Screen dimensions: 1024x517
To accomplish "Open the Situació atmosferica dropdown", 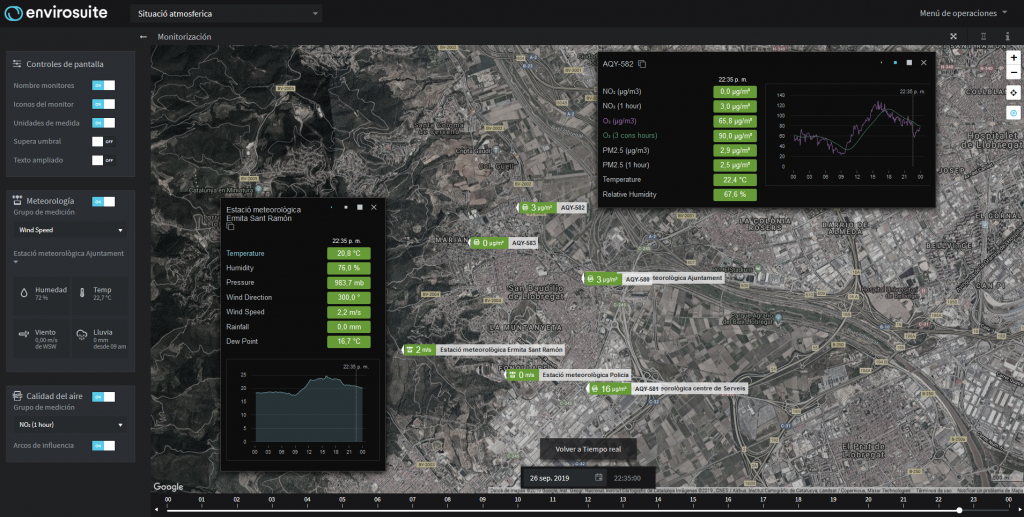I will pos(227,14).
